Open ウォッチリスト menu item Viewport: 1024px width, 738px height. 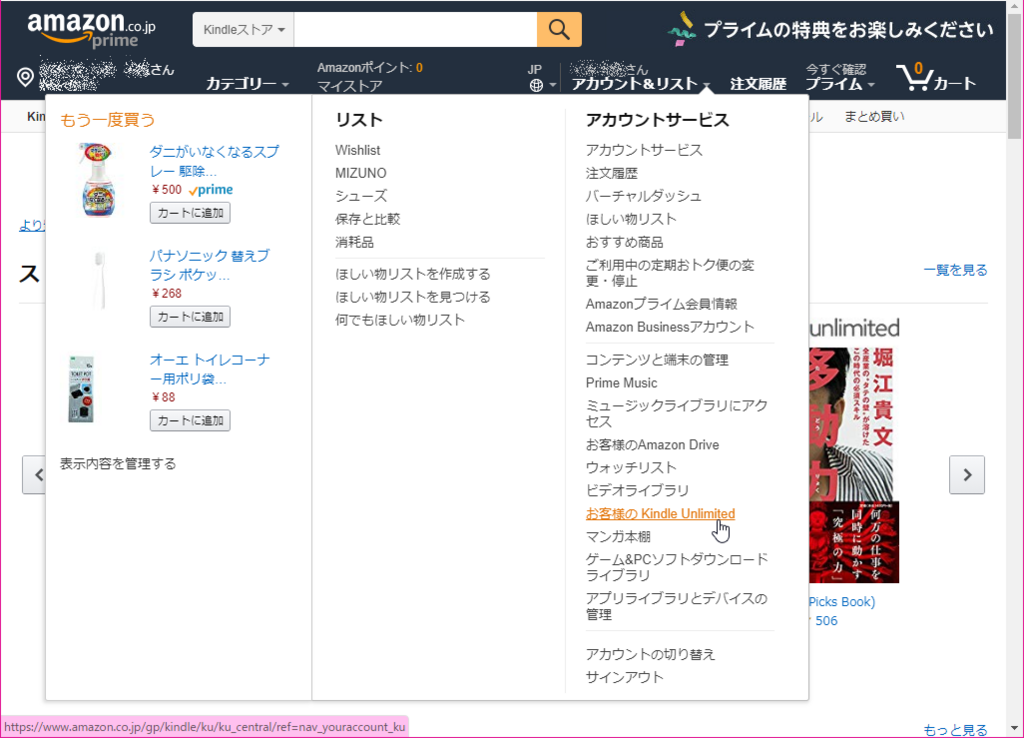631,468
